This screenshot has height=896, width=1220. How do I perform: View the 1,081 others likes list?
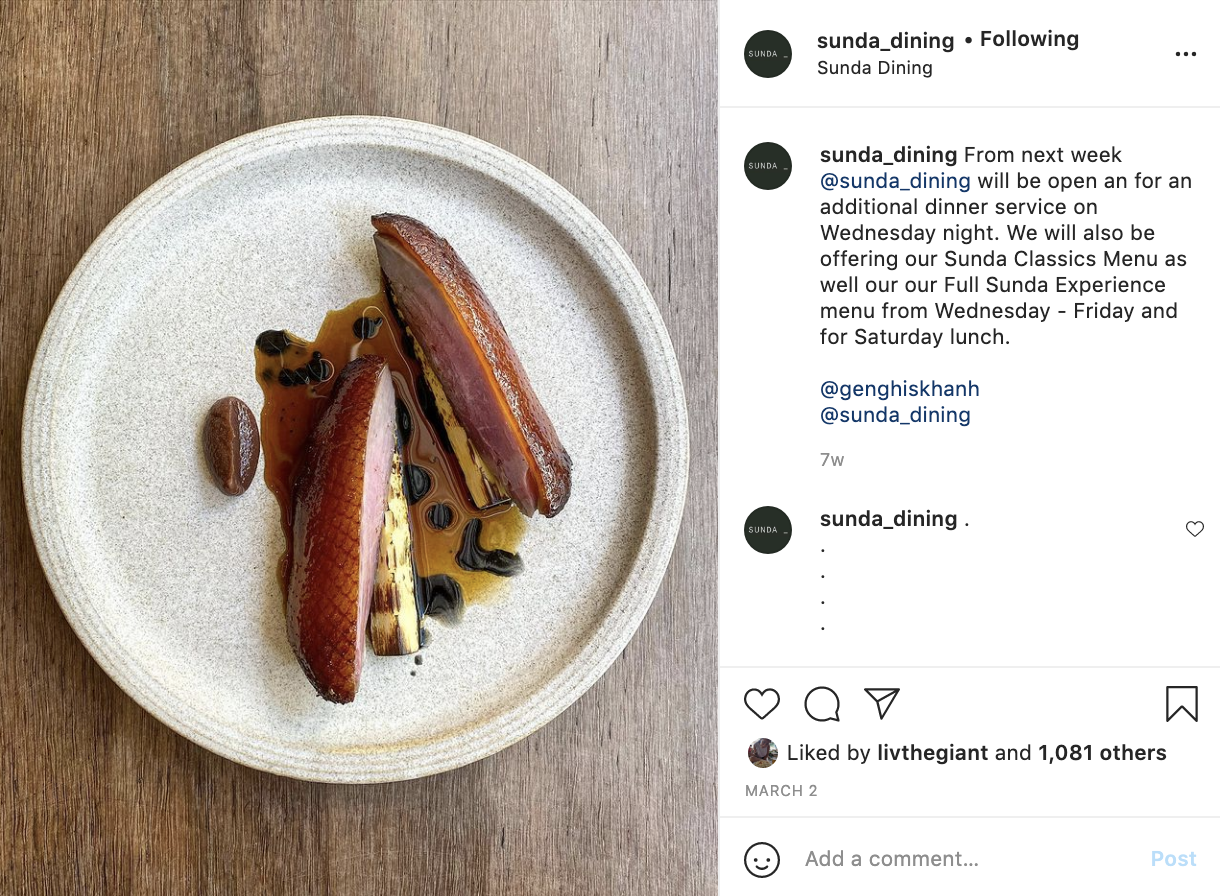(1102, 753)
